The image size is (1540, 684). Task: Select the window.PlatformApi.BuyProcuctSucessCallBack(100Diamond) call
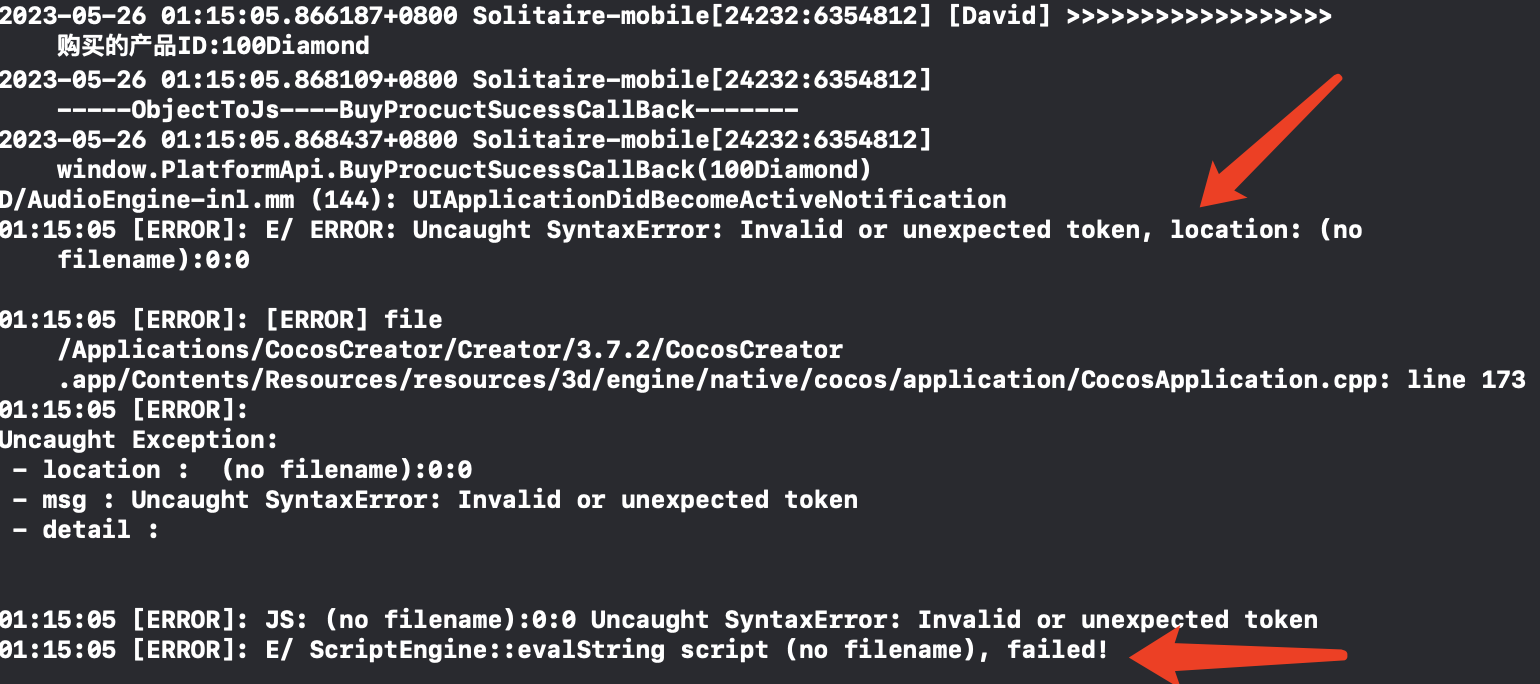[464, 169]
